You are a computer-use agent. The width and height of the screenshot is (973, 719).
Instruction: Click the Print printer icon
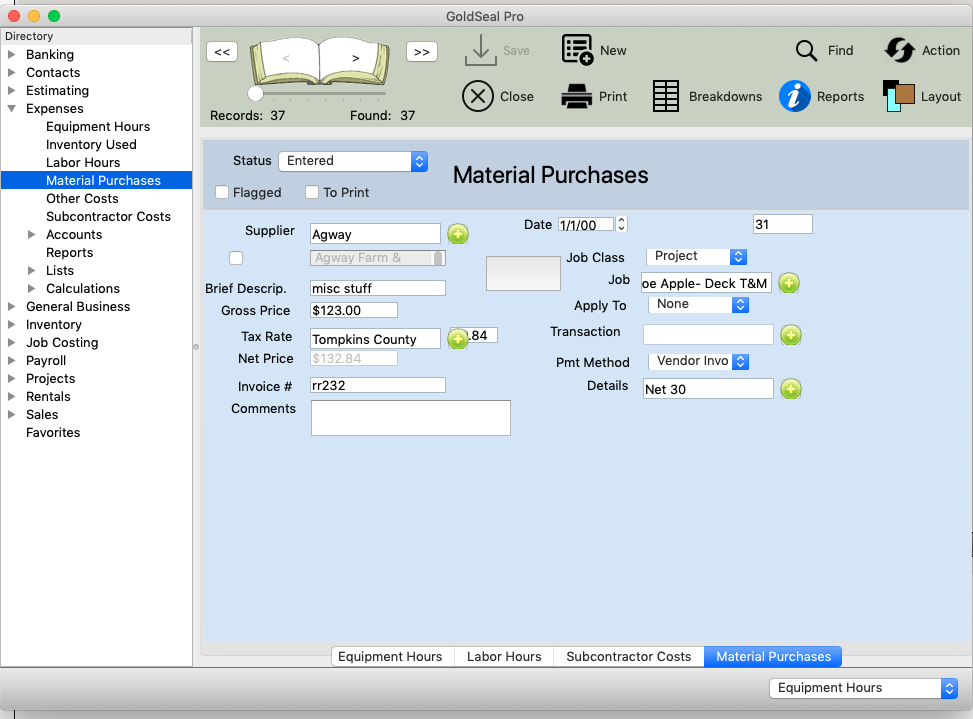(576, 96)
